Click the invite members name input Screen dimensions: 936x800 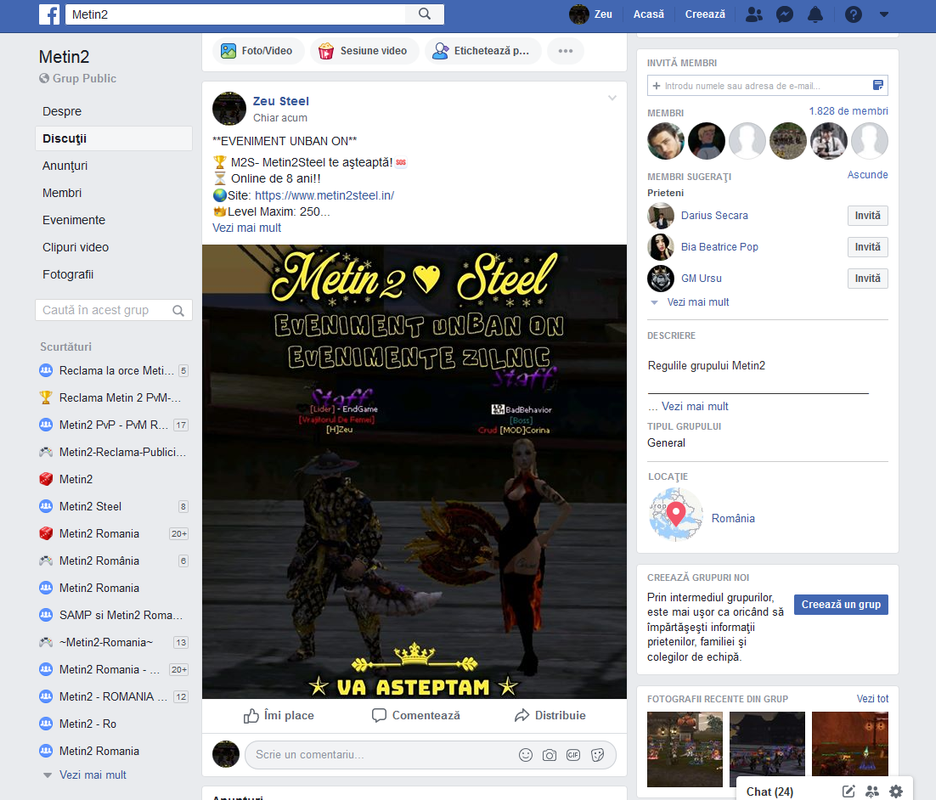(759, 85)
